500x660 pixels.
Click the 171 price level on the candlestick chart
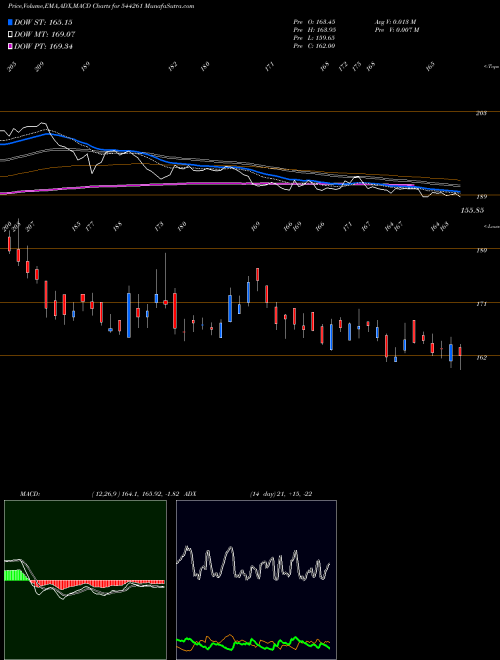pos(481,304)
